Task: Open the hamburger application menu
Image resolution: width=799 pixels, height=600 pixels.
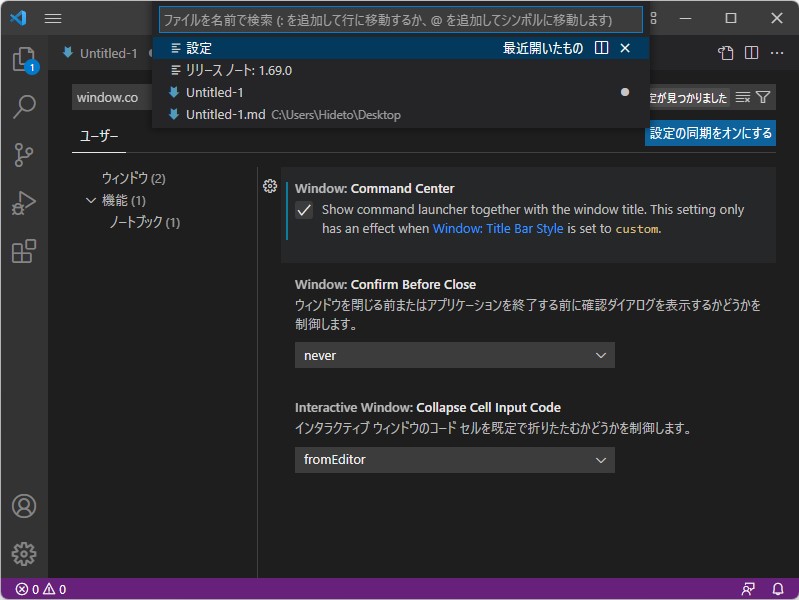Action: click(x=53, y=19)
